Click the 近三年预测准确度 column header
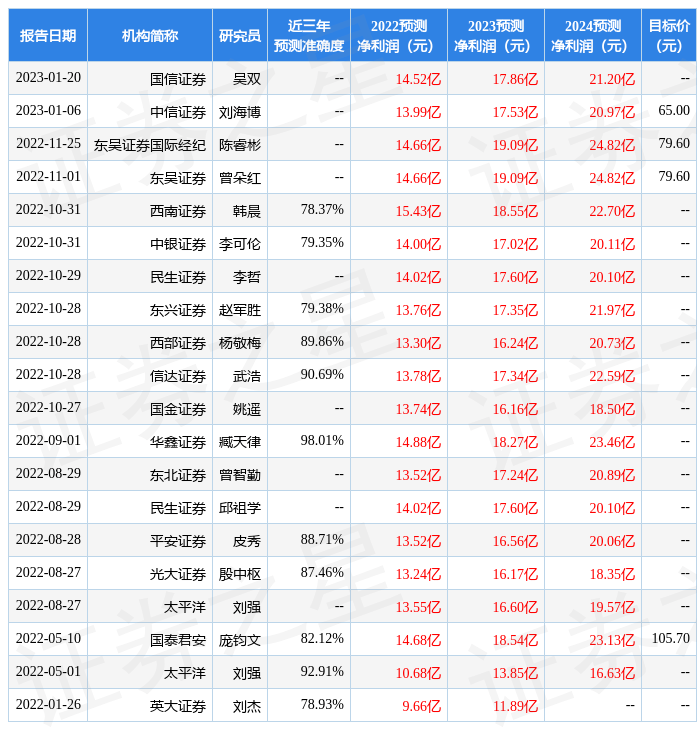 309,36
